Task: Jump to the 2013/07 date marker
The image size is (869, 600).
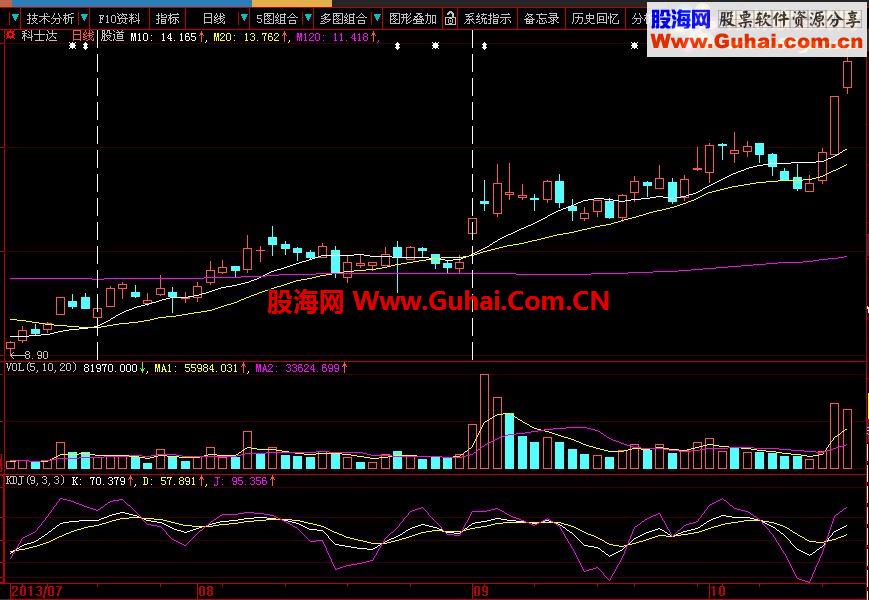Action: tap(37, 592)
